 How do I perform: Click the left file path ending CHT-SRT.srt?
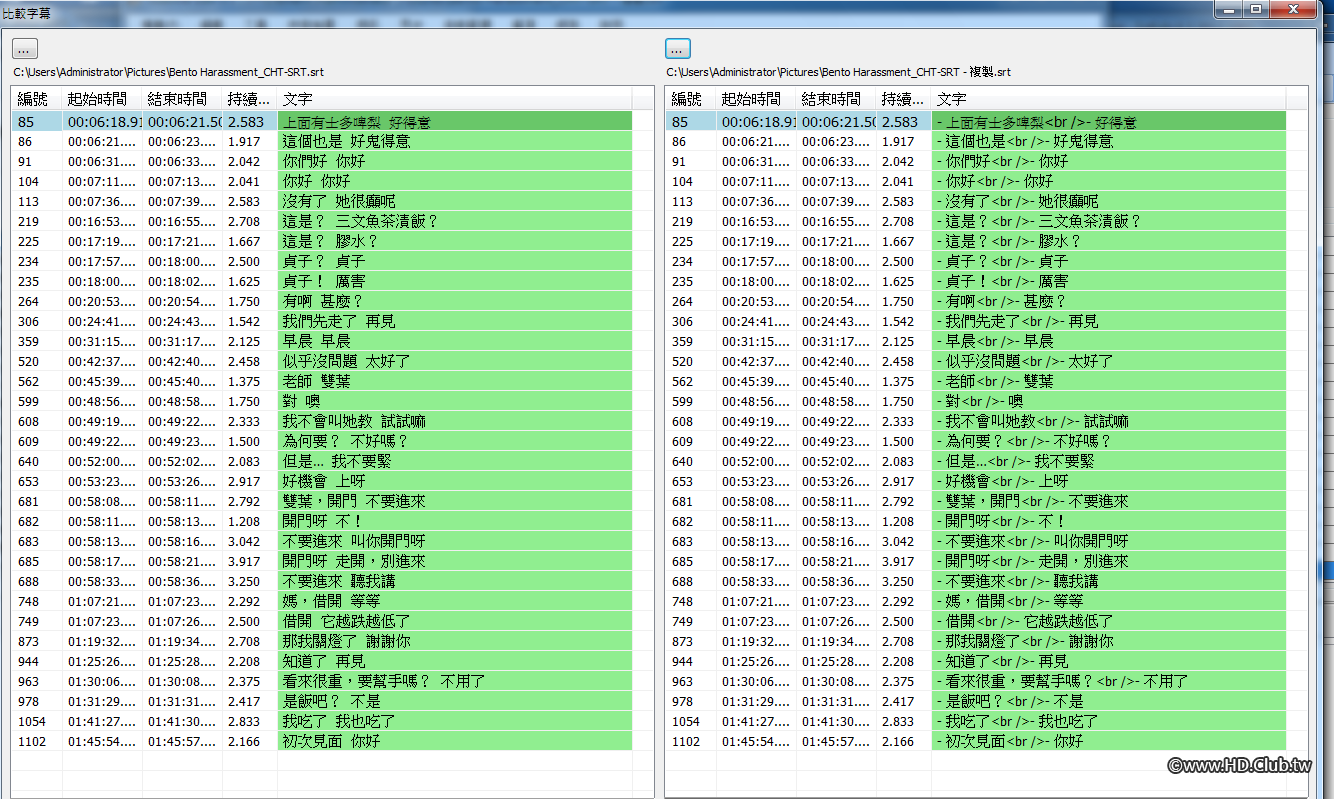168,72
